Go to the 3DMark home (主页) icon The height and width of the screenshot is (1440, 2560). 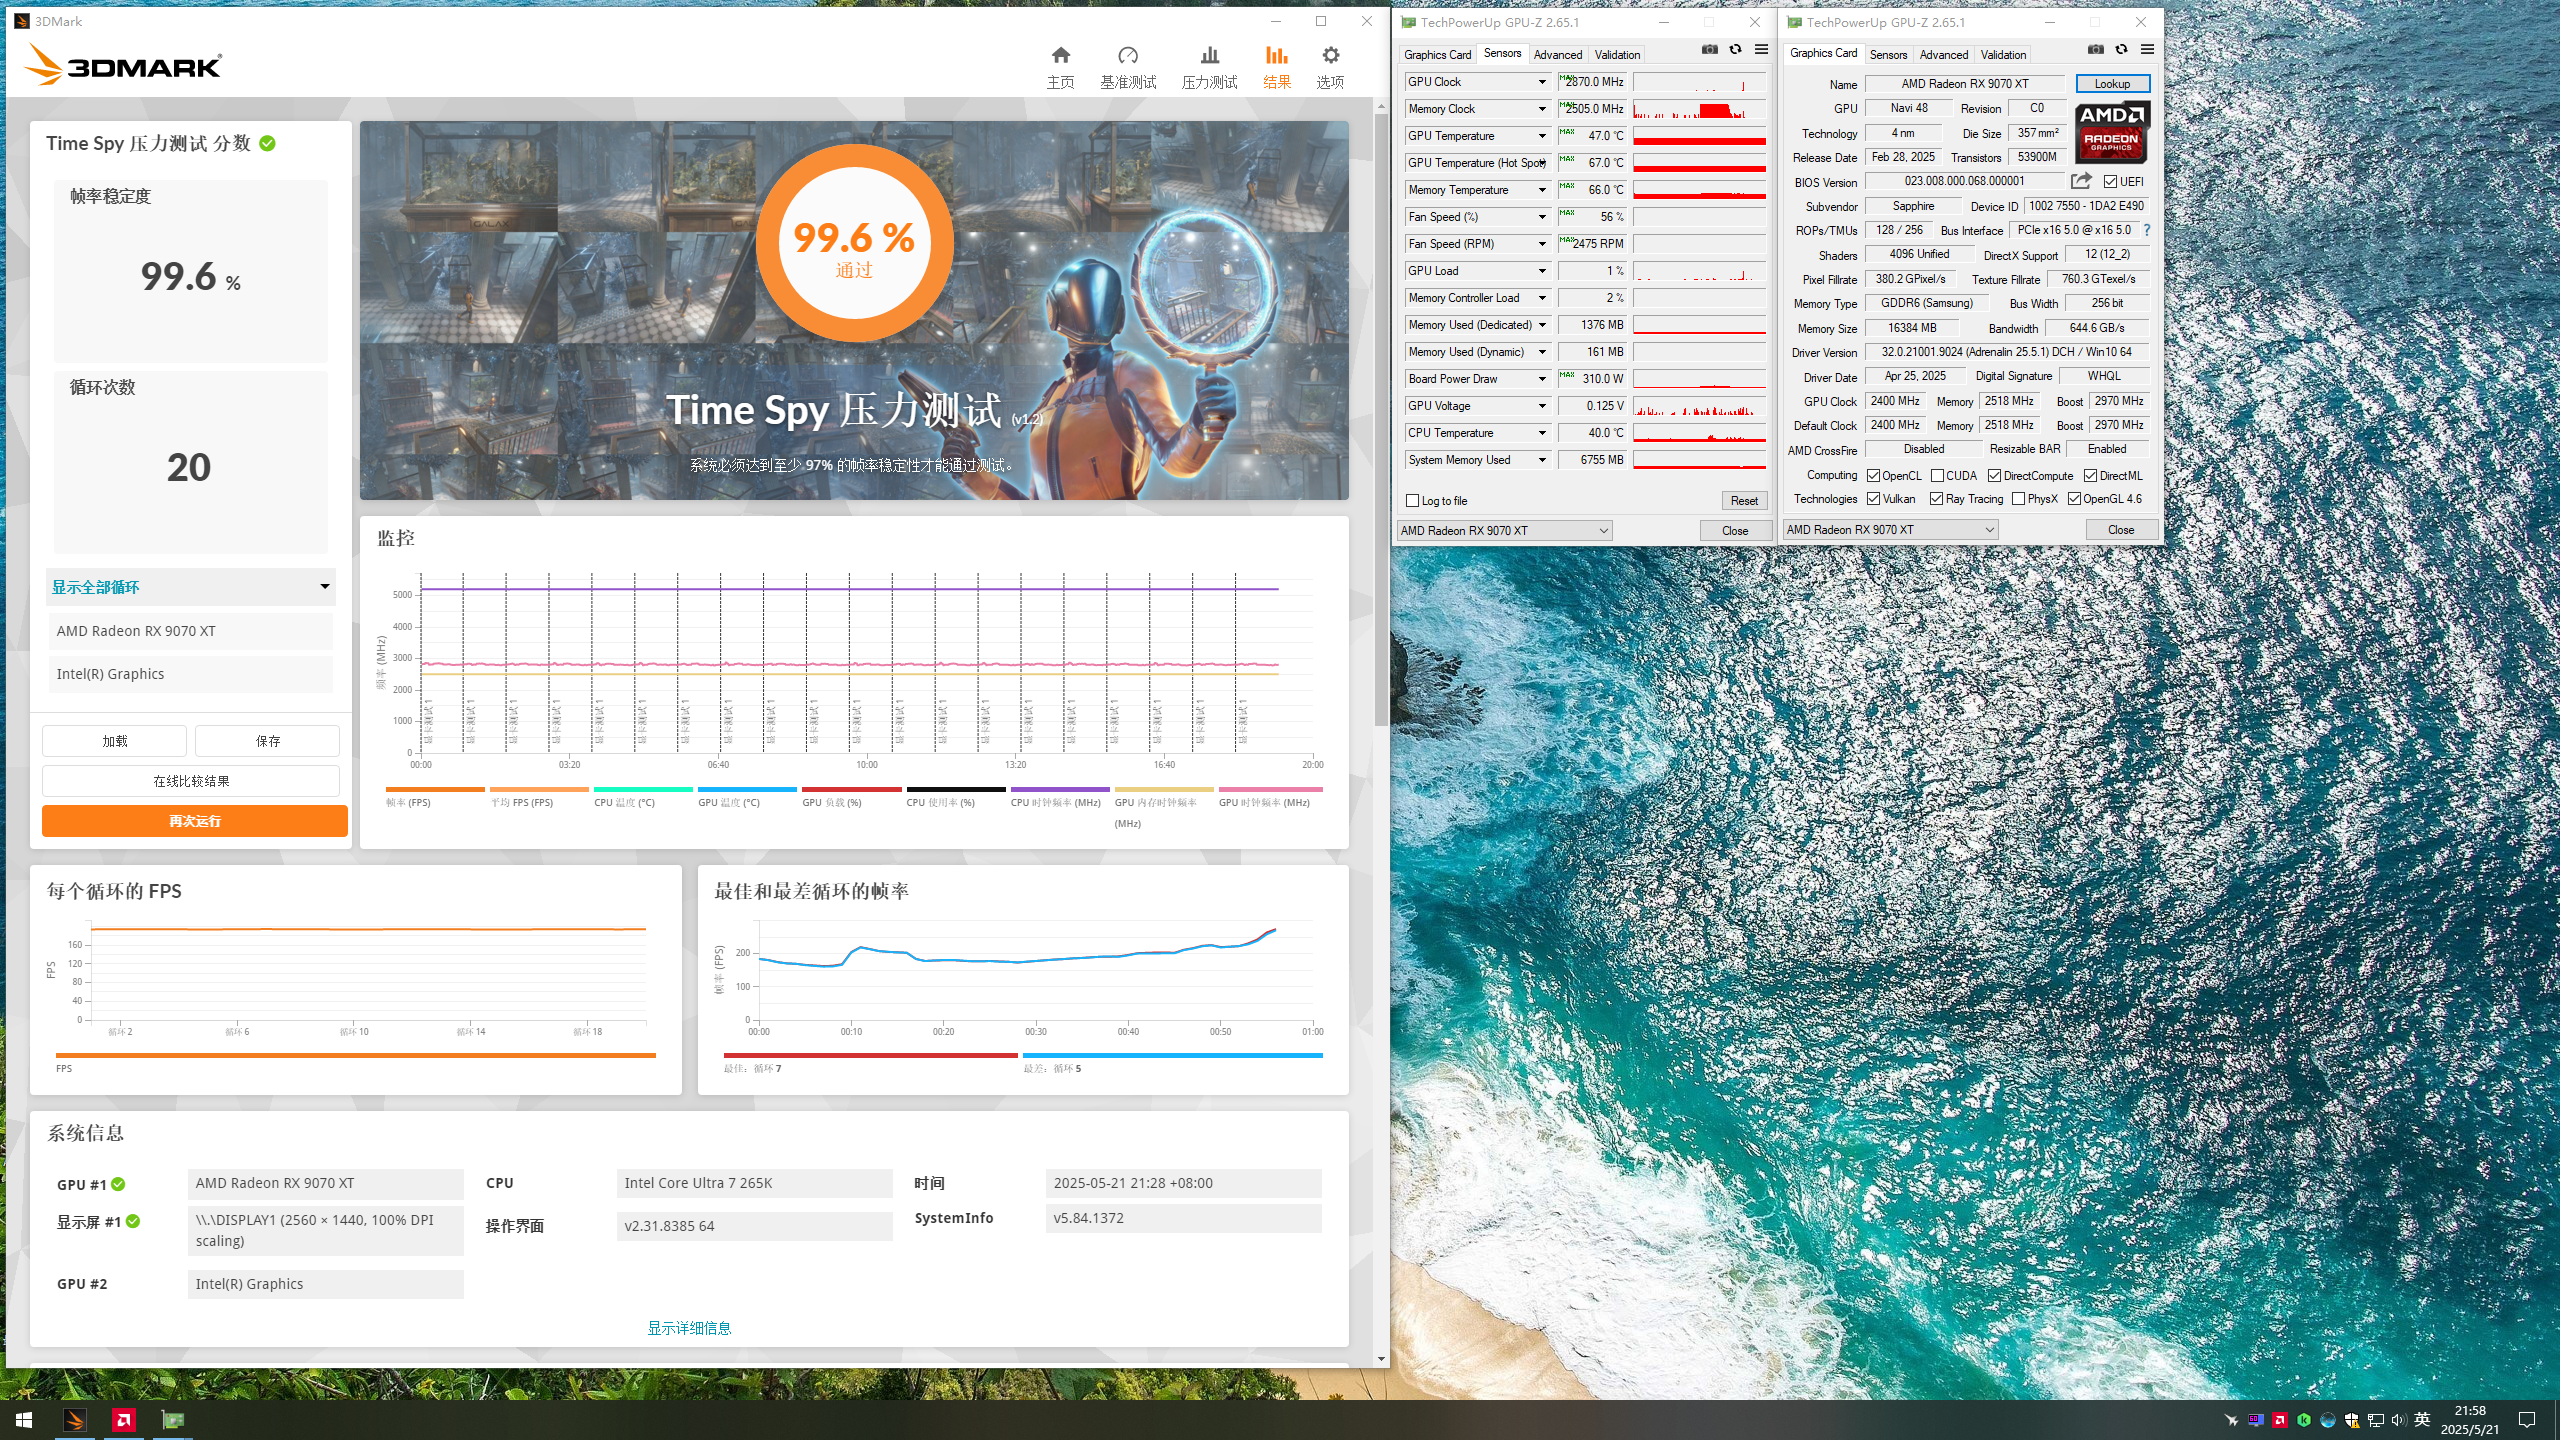point(1061,56)
